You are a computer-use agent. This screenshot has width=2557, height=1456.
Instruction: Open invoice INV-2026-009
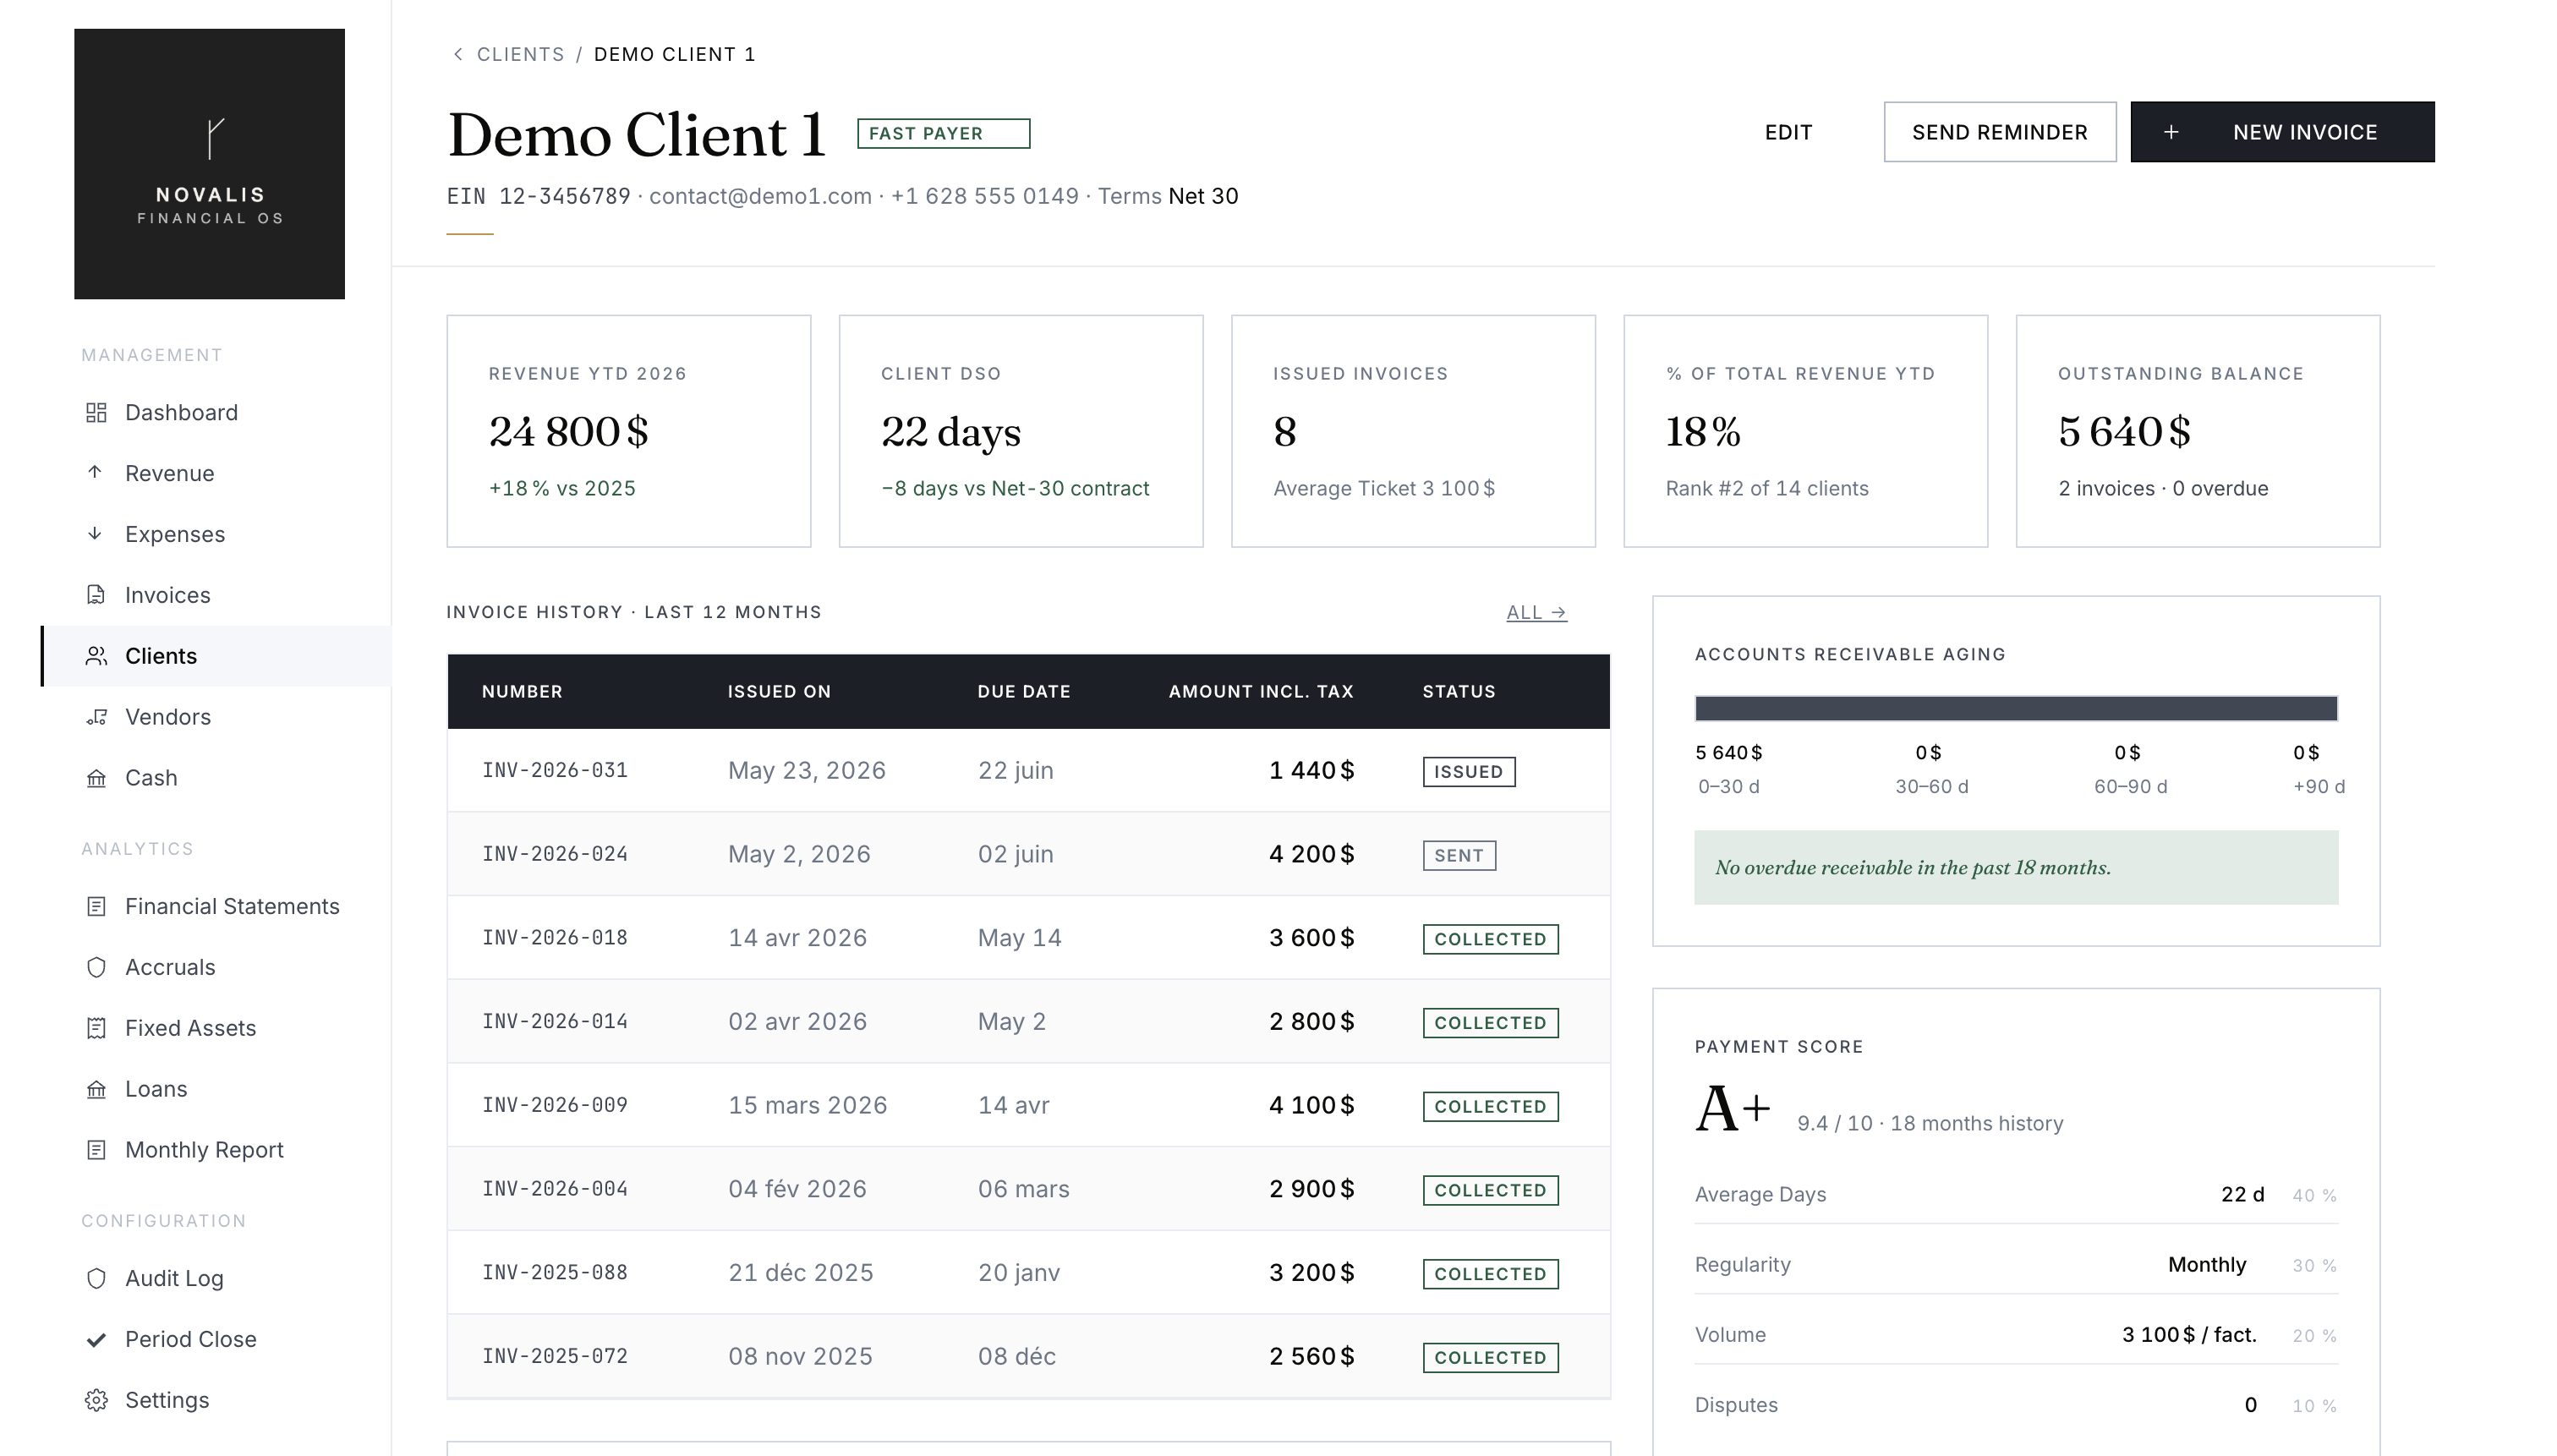pyautogui.click(x=554, y=1105)
